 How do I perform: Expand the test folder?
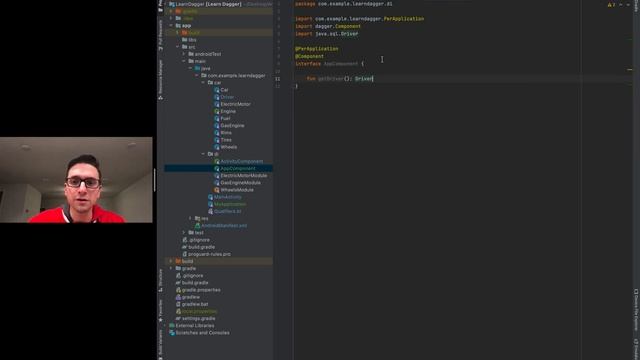[184, 233]
